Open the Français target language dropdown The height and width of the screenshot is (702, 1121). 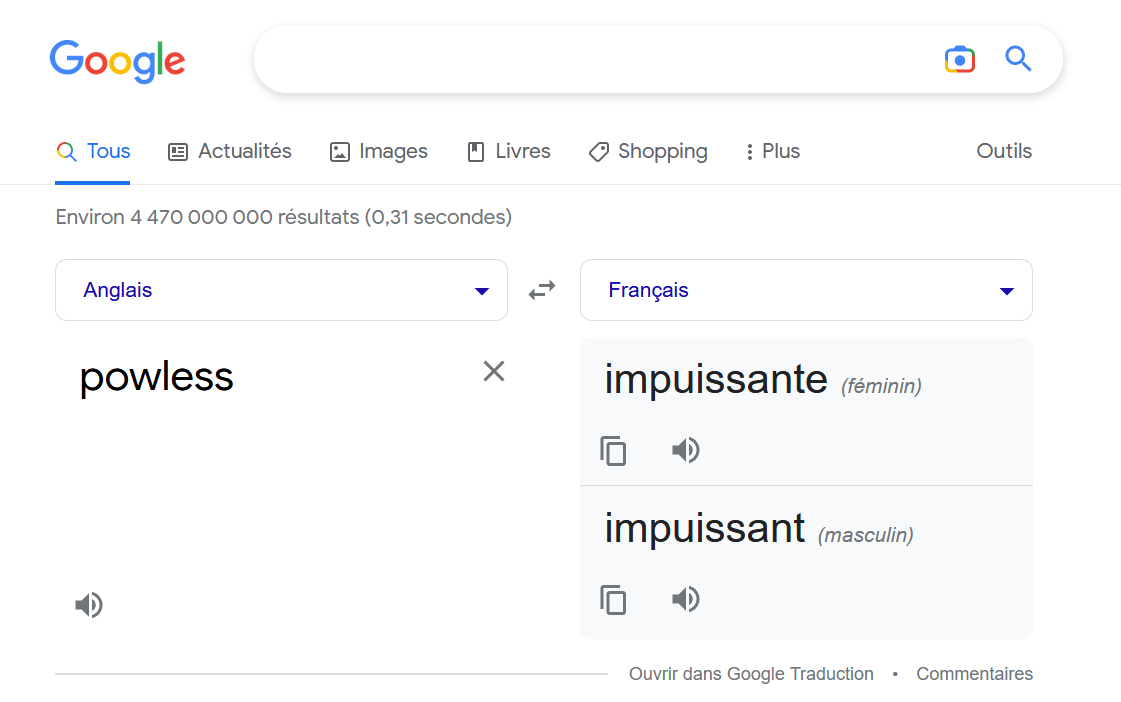click(806, 290)
